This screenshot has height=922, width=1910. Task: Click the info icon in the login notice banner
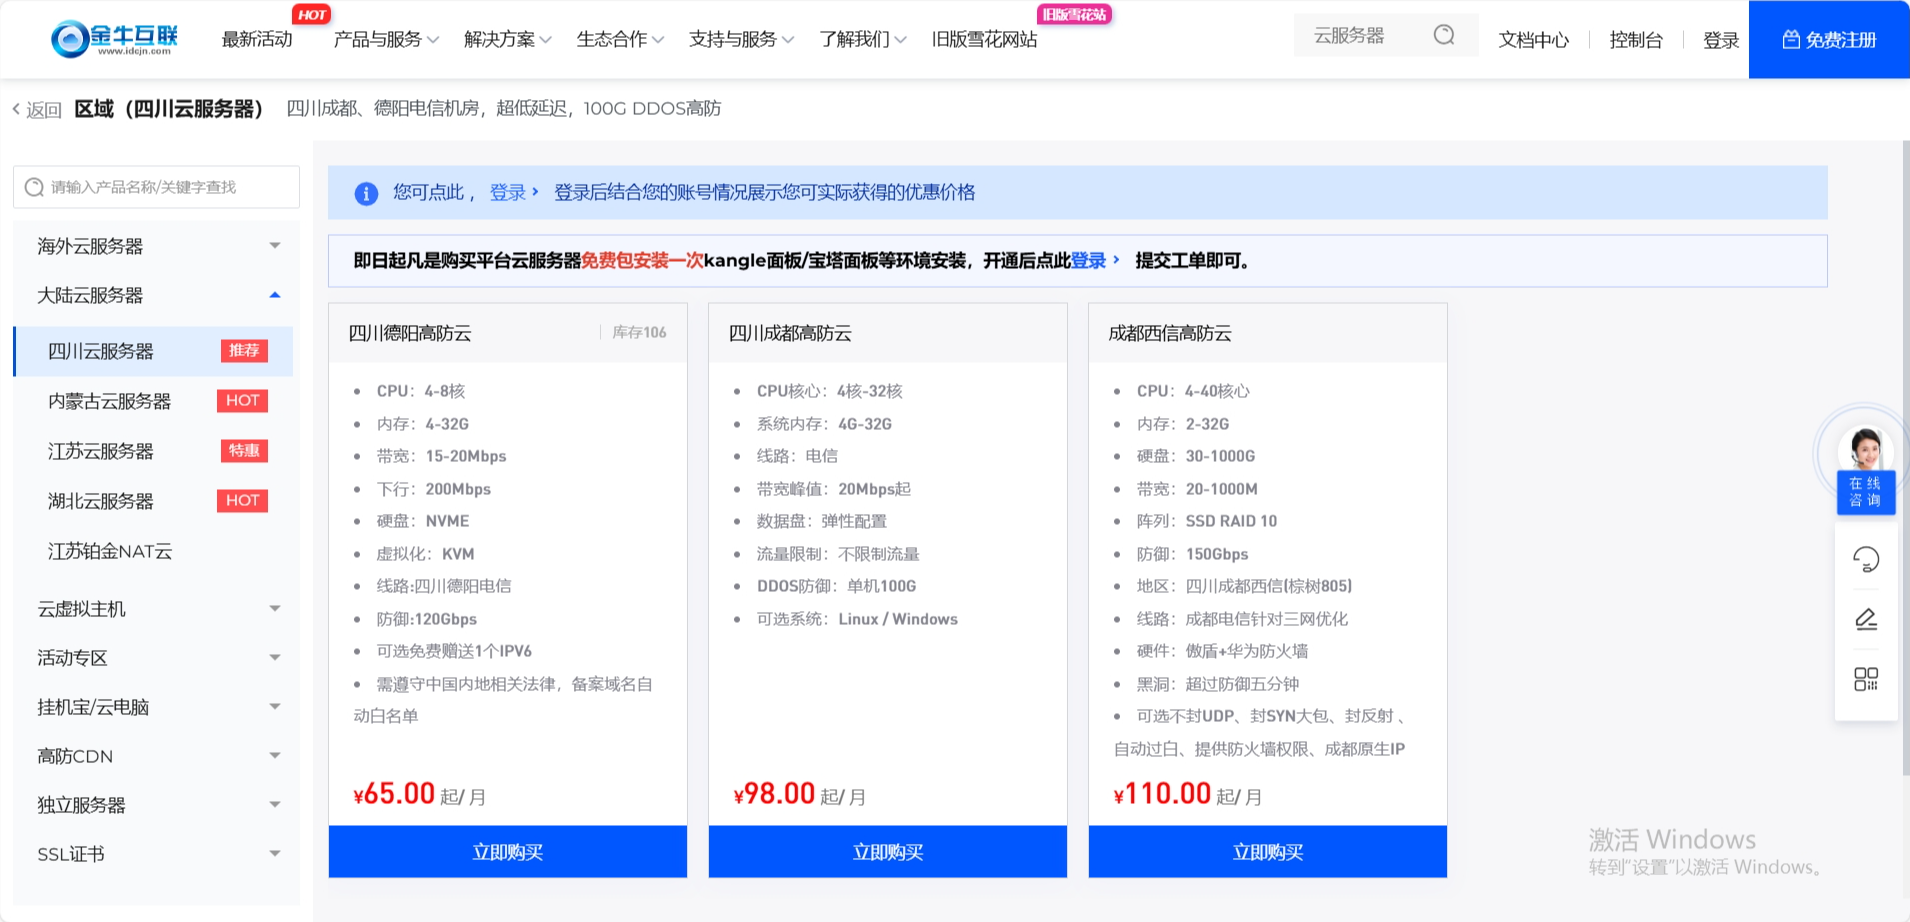tap(366, 192)
